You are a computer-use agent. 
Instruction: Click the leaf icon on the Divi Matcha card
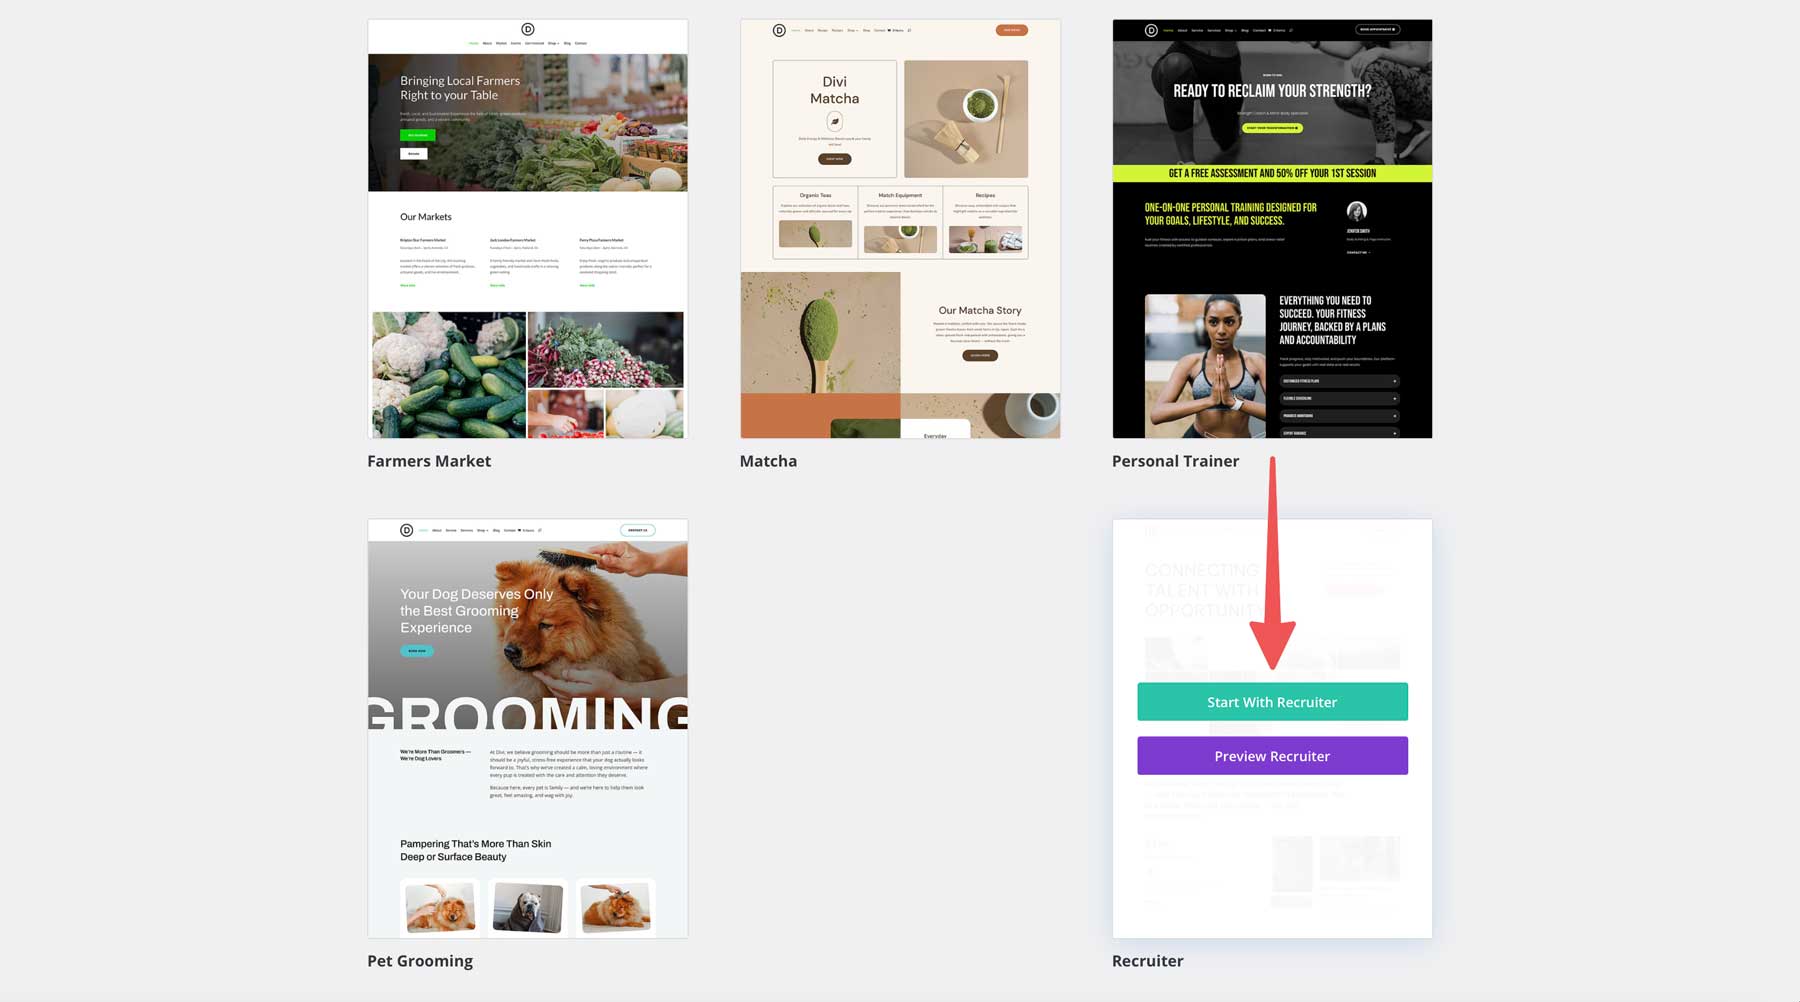(x=835, y=119)
